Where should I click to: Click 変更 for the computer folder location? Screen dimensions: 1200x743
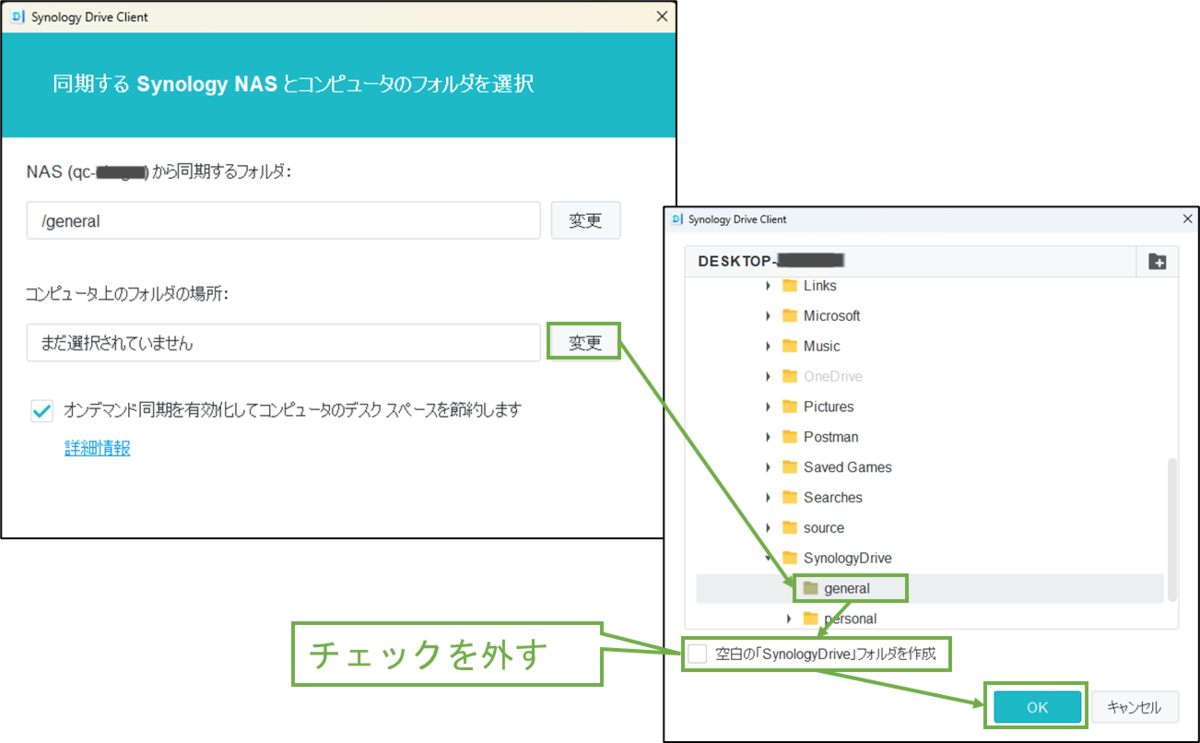click(x=585, y=343)
